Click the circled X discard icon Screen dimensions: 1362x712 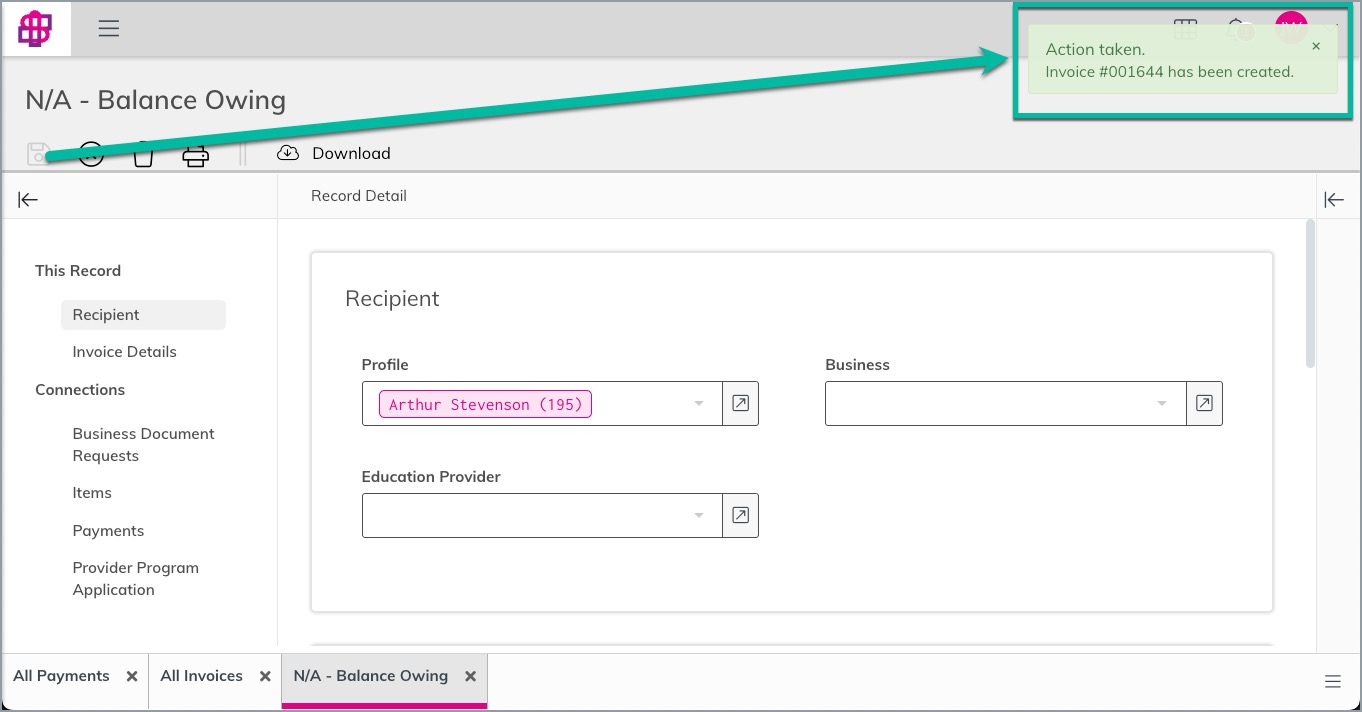click(x=91, y=154)
